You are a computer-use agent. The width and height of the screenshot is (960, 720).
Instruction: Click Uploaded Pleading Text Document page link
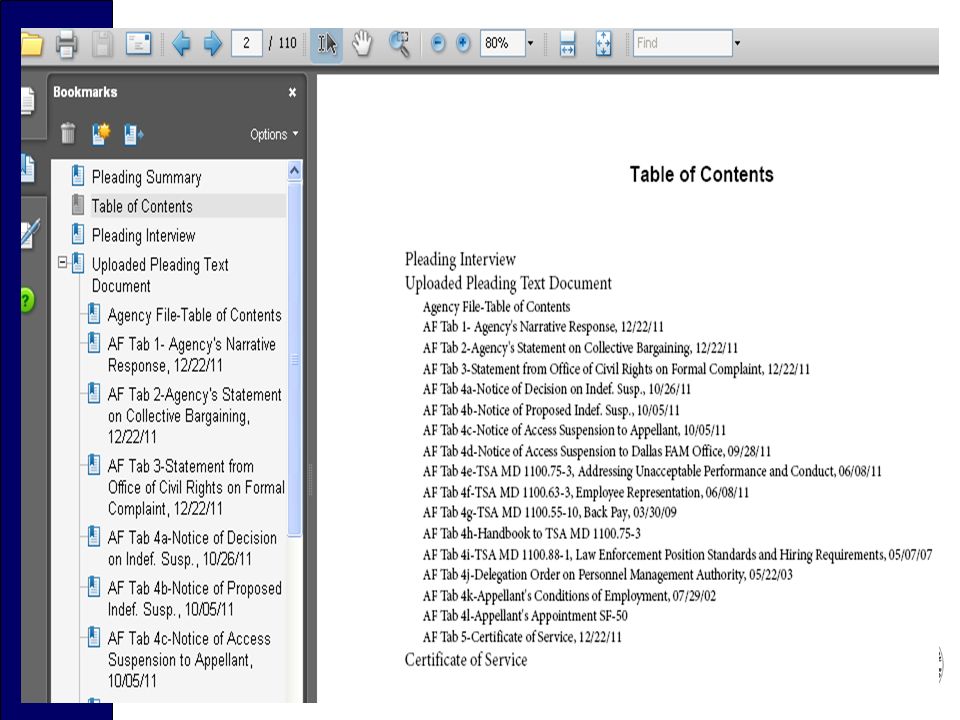[x=508, y=283]
